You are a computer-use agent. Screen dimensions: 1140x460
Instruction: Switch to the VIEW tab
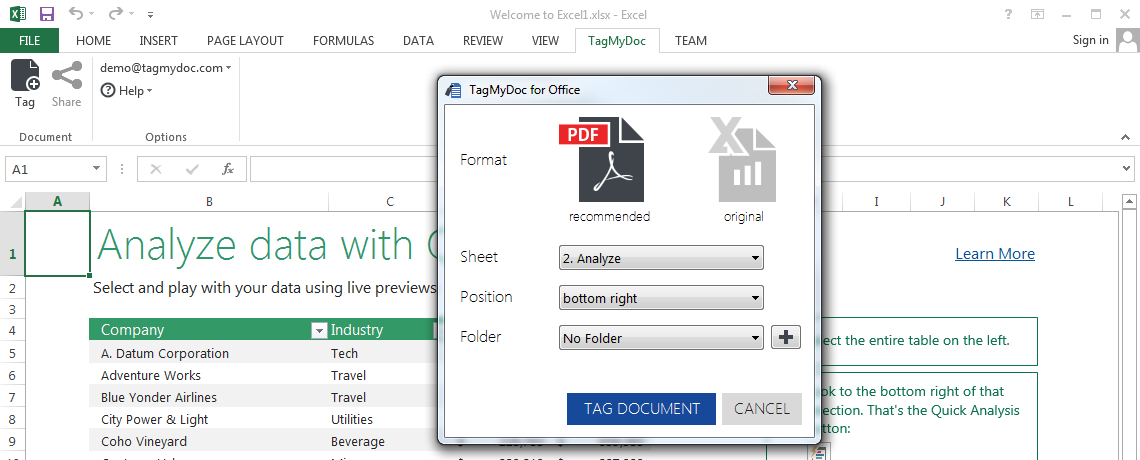pos(545,41)
